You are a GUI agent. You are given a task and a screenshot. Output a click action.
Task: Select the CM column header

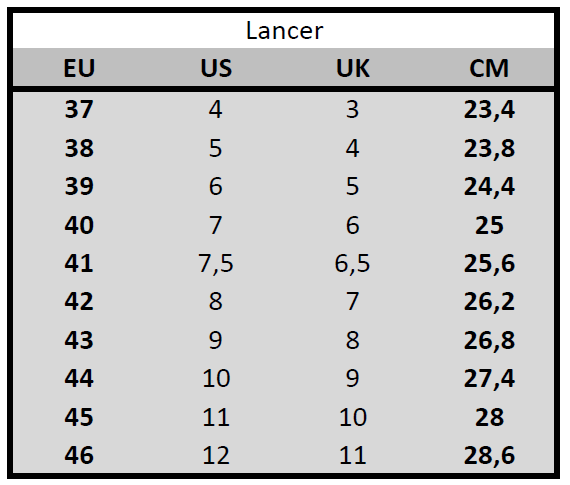pos(489,68)
